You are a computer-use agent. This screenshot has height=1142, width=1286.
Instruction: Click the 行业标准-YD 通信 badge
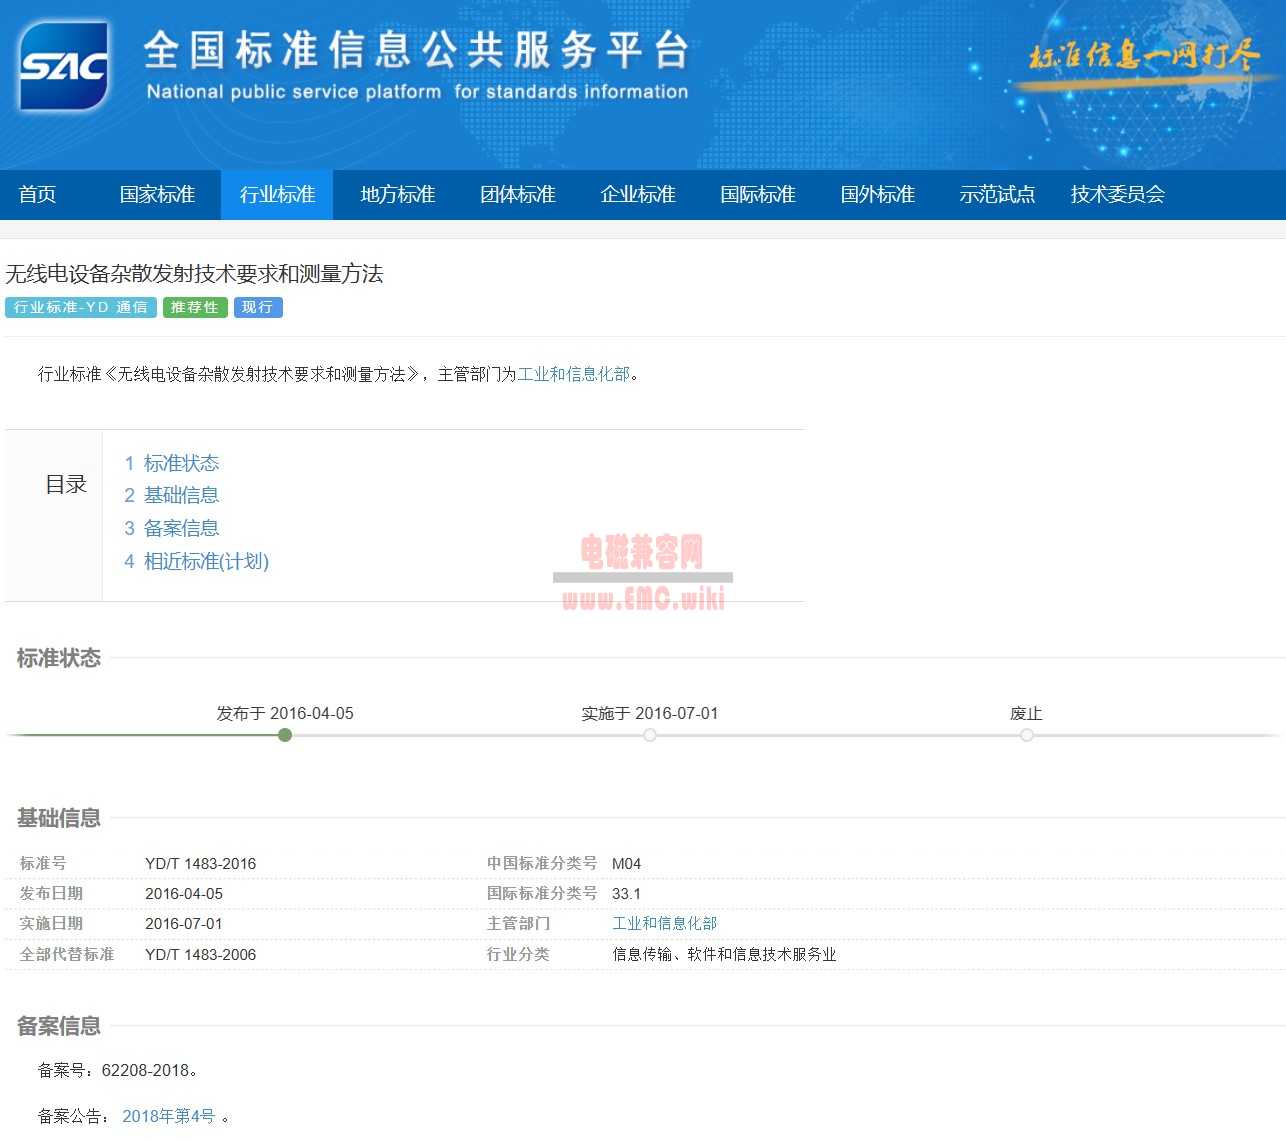[x=83, y=307]
